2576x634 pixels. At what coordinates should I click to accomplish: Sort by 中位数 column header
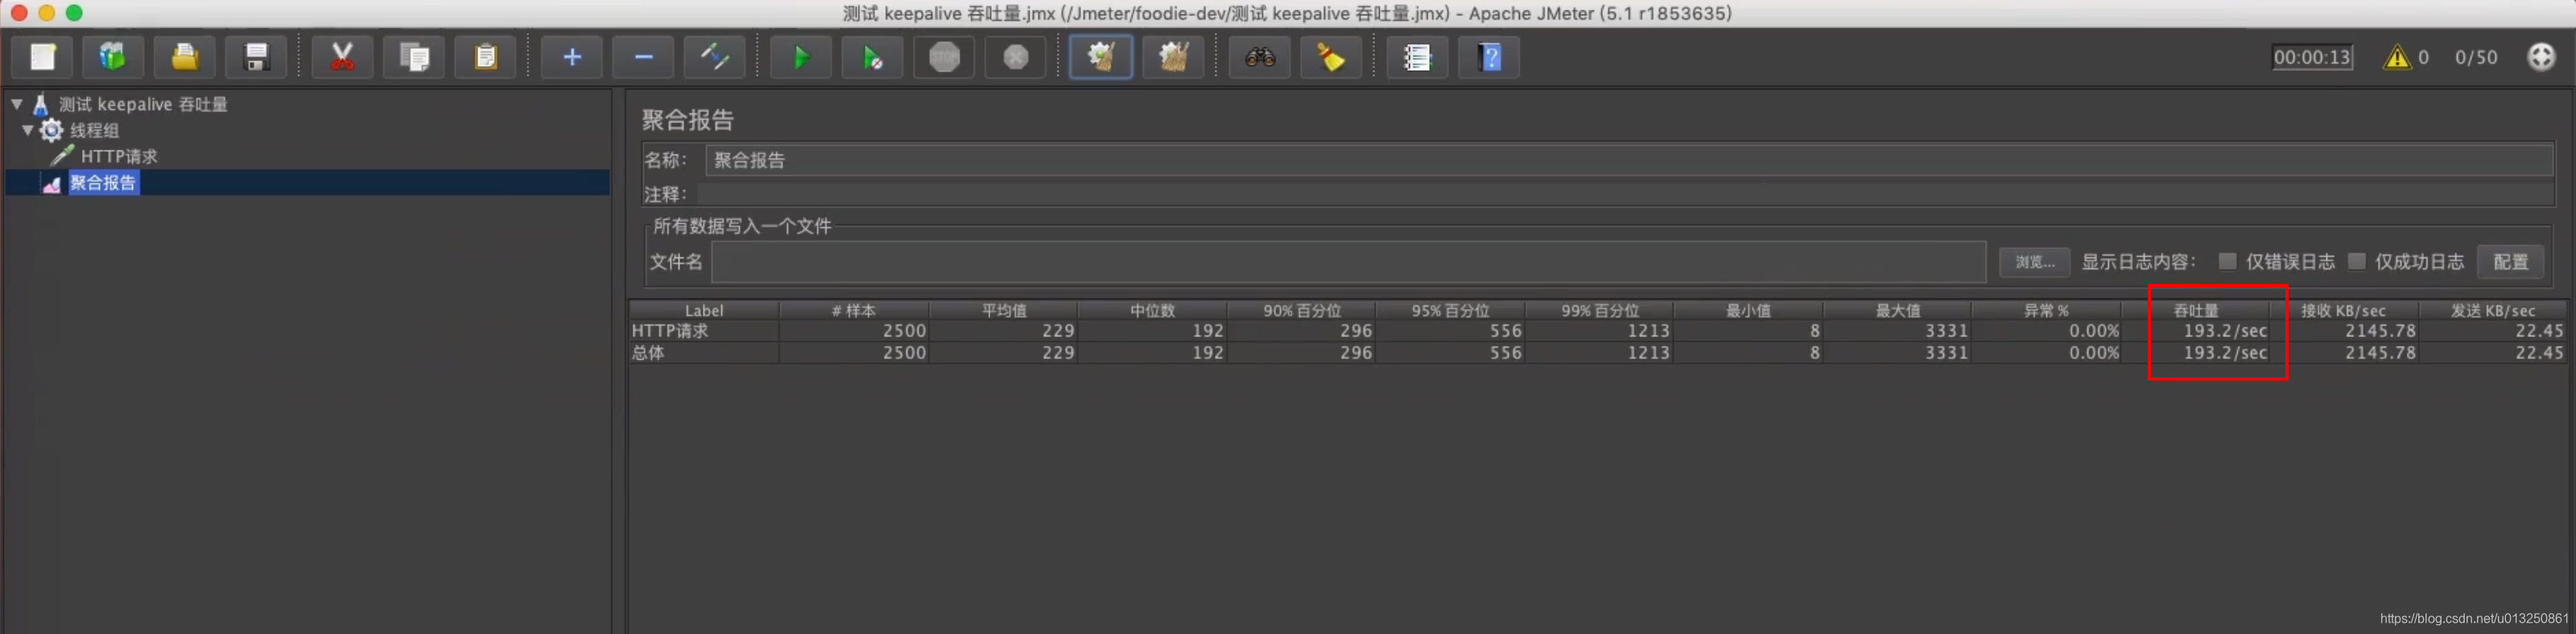(1152, 311)
